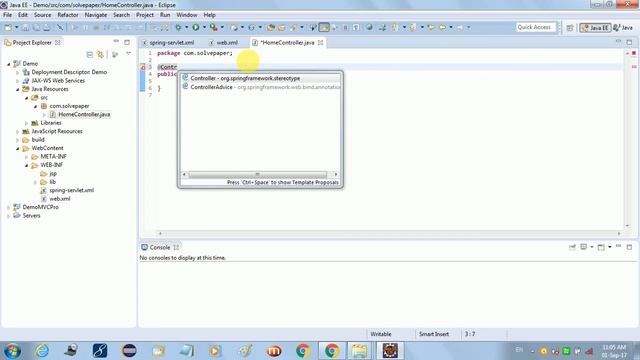This screenshot has width=640, height=360.
Task: Click the Next Annotation toolbar icon
Action: click(395, 27)
